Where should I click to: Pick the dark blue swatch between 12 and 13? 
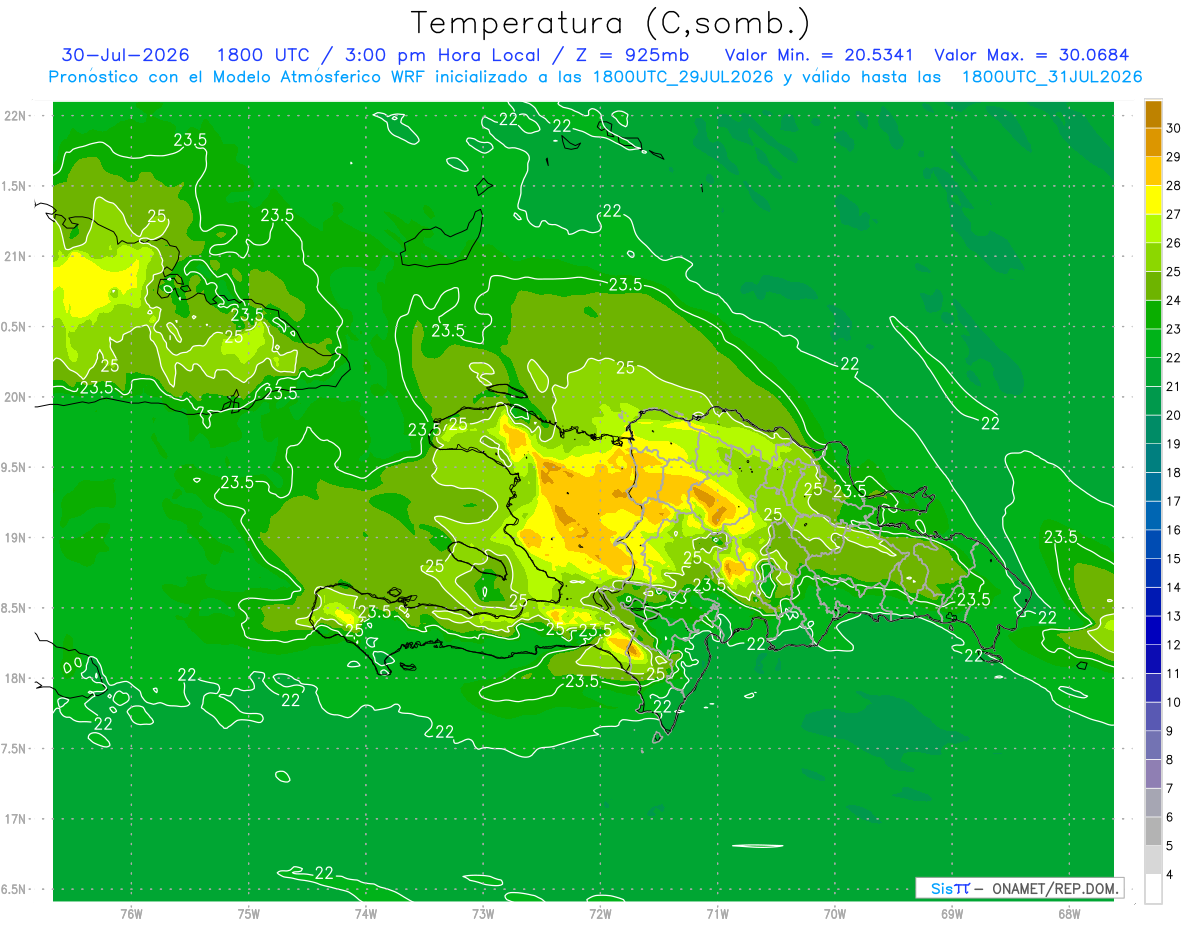[x=1153, y=631]
